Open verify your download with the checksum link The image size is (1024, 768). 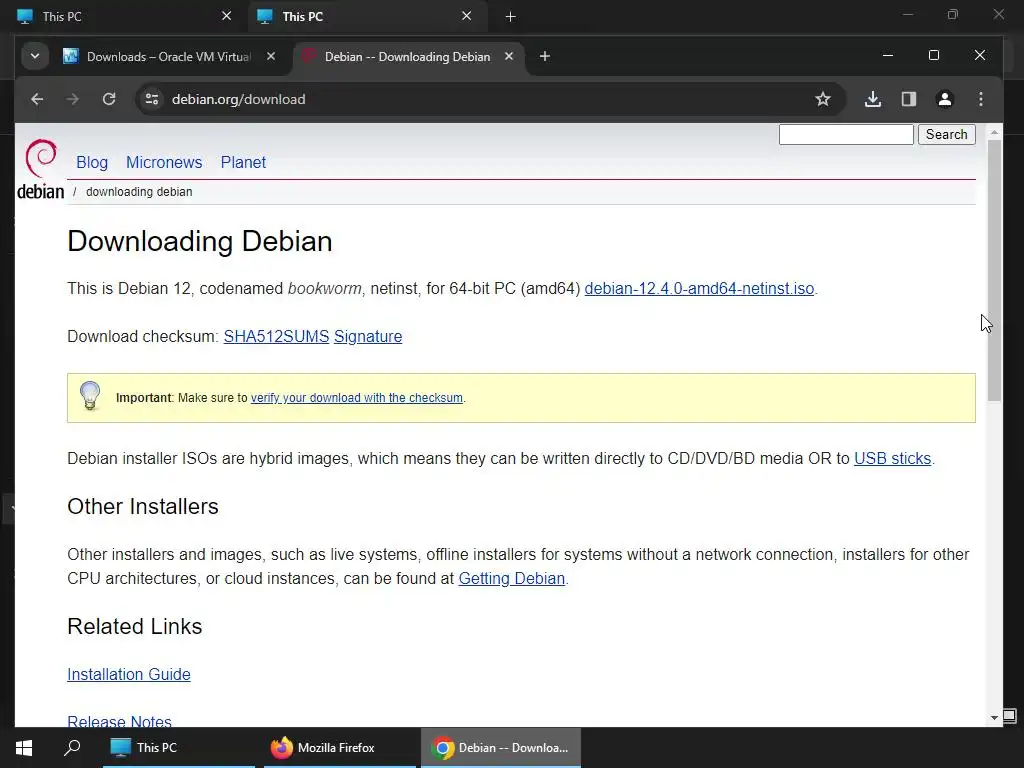(x=357, y=398)
